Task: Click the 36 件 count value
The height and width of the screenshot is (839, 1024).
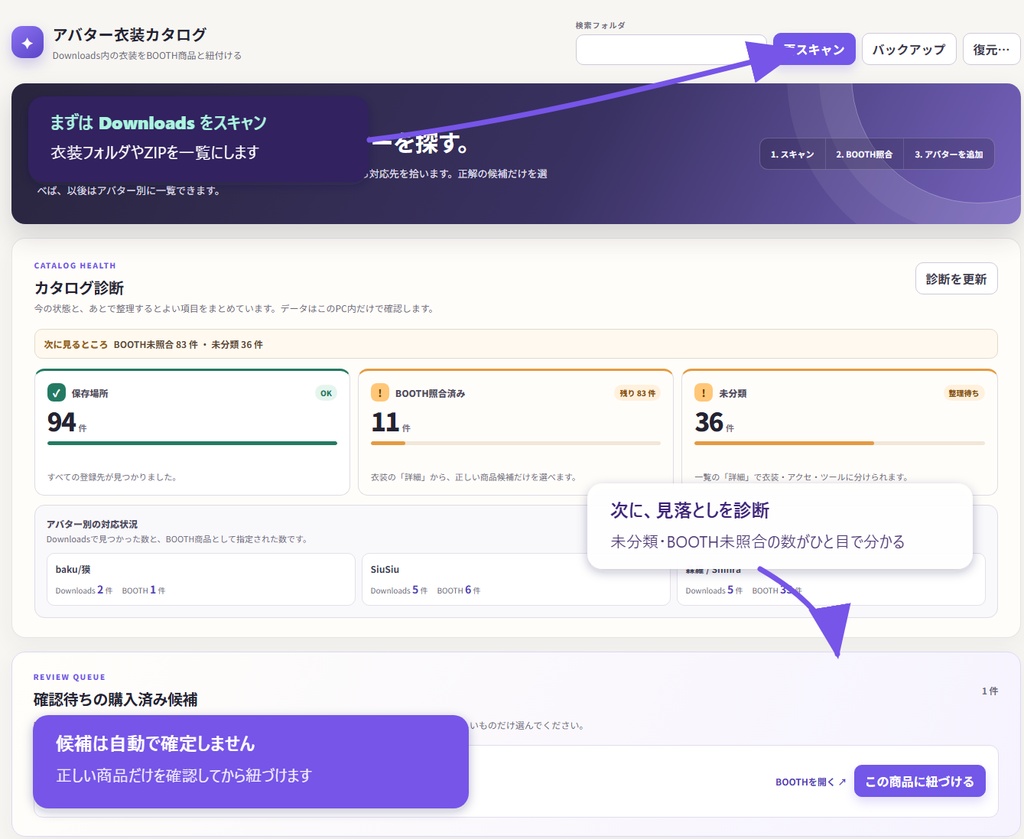Action: coord(714,422)
